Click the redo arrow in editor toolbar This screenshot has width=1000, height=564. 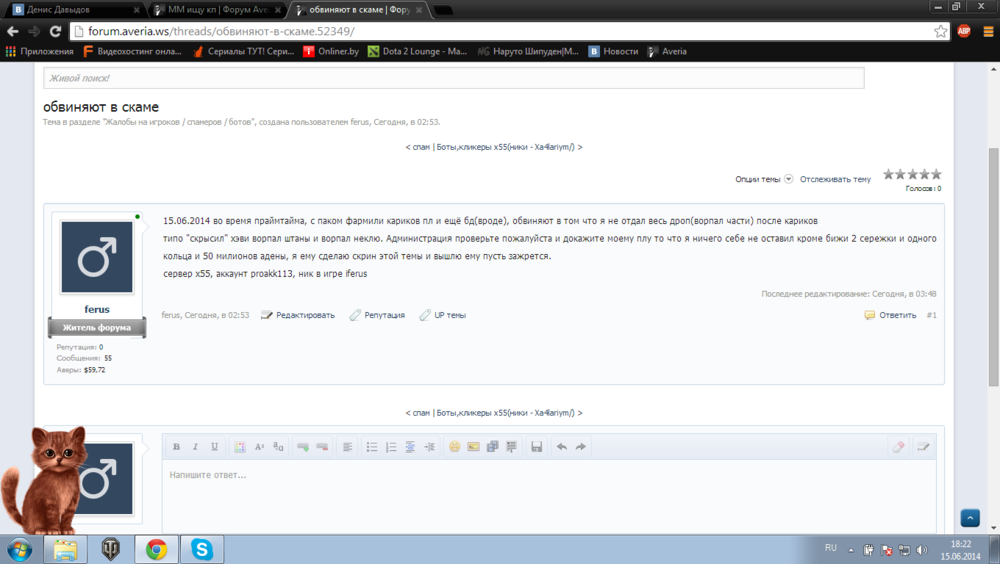pyautogui.click(x=581, y=447)
